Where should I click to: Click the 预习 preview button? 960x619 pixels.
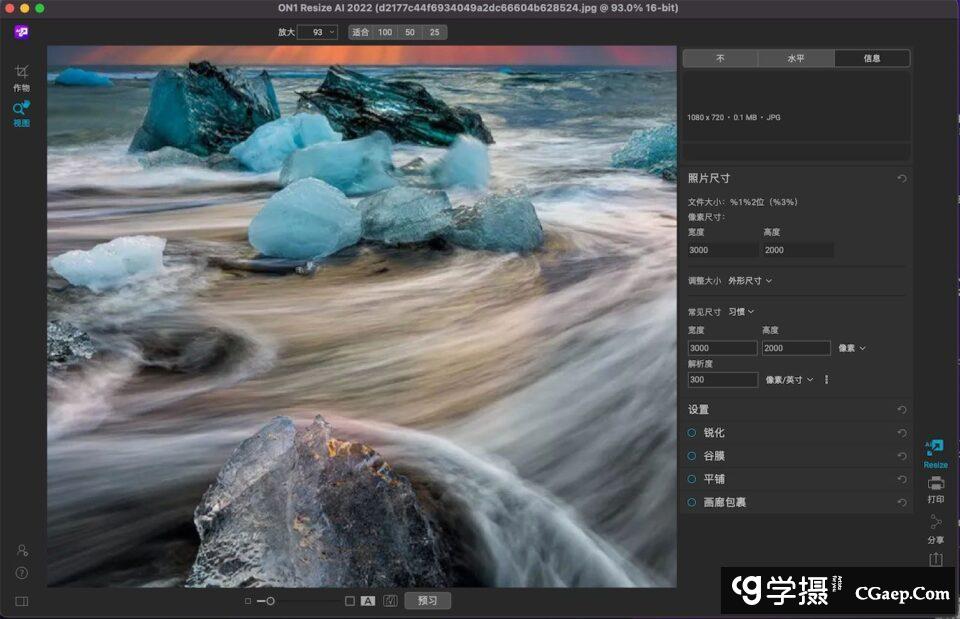(x=427, y=601)
